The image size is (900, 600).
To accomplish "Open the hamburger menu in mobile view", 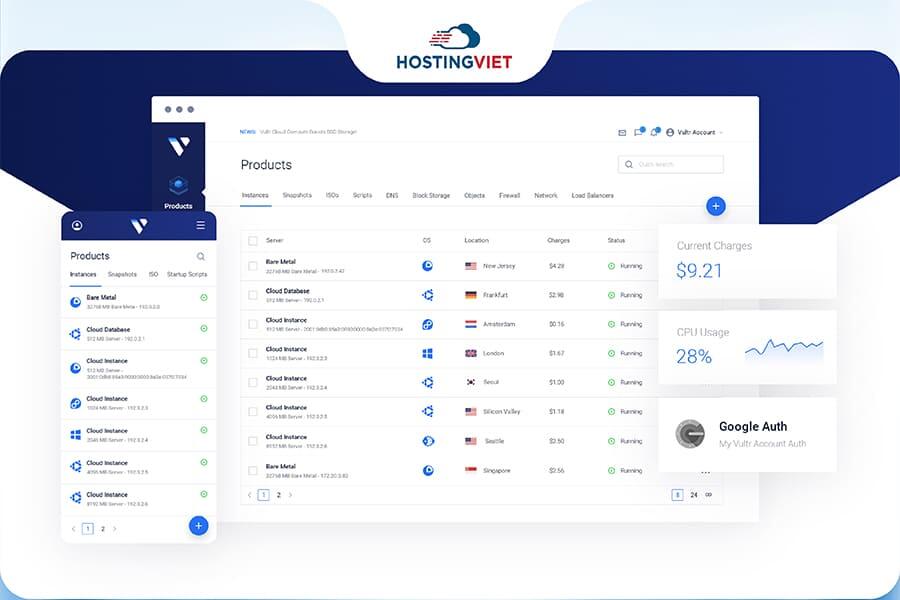I will (x=200, y=225).
